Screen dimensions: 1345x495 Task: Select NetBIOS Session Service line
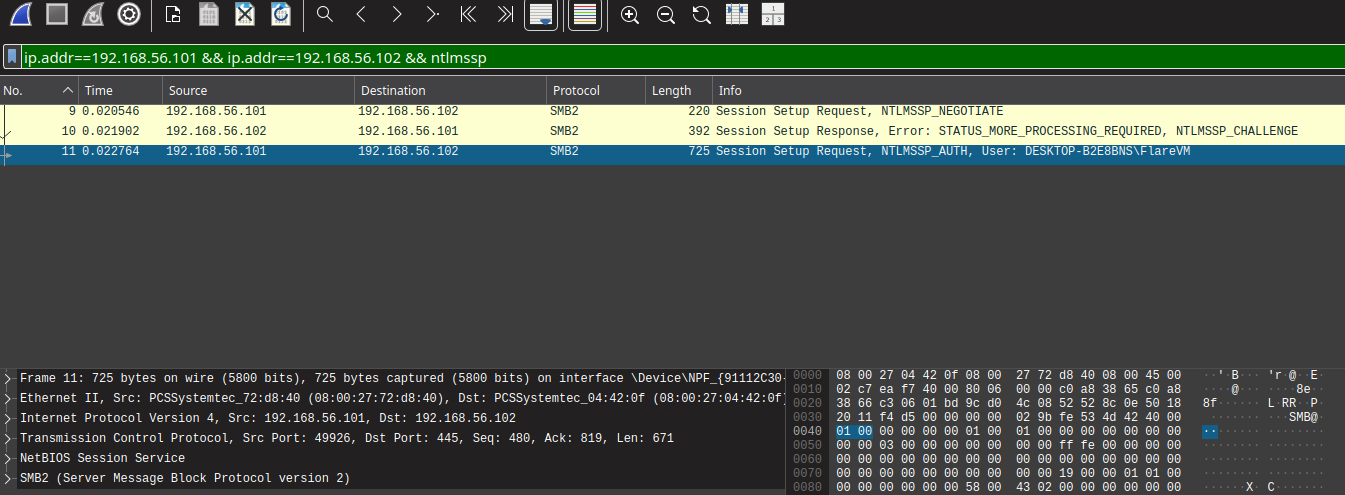pos(103,458)
